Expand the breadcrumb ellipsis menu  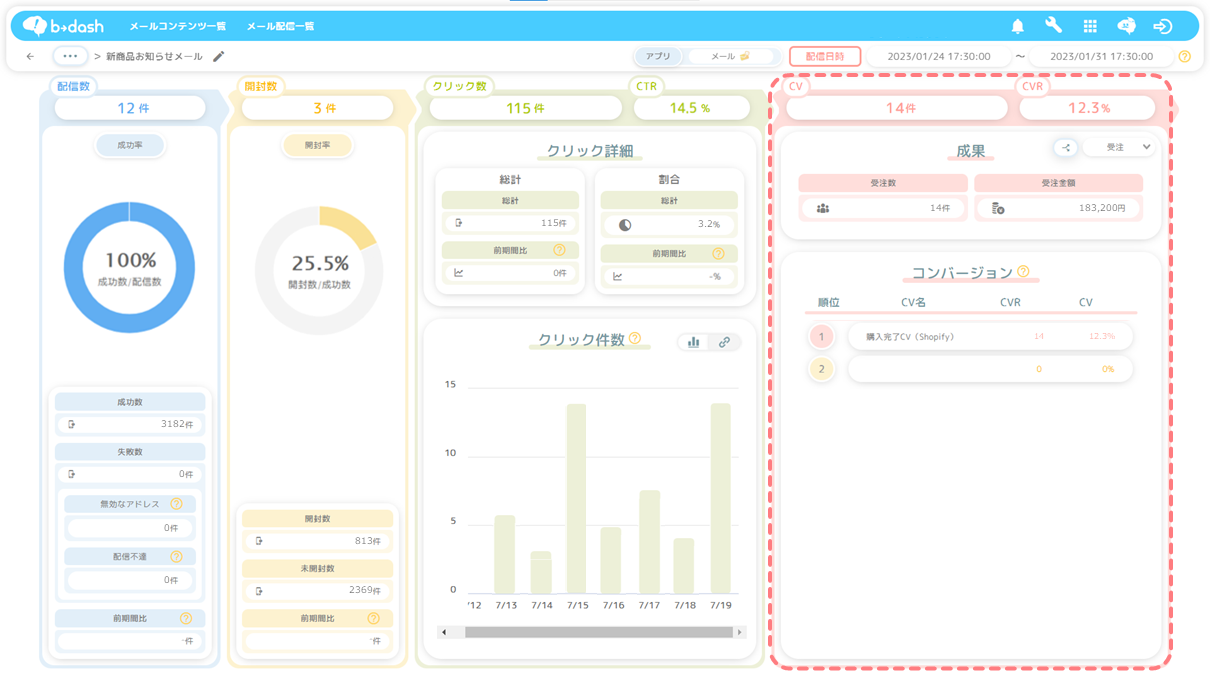pos(70,57)
